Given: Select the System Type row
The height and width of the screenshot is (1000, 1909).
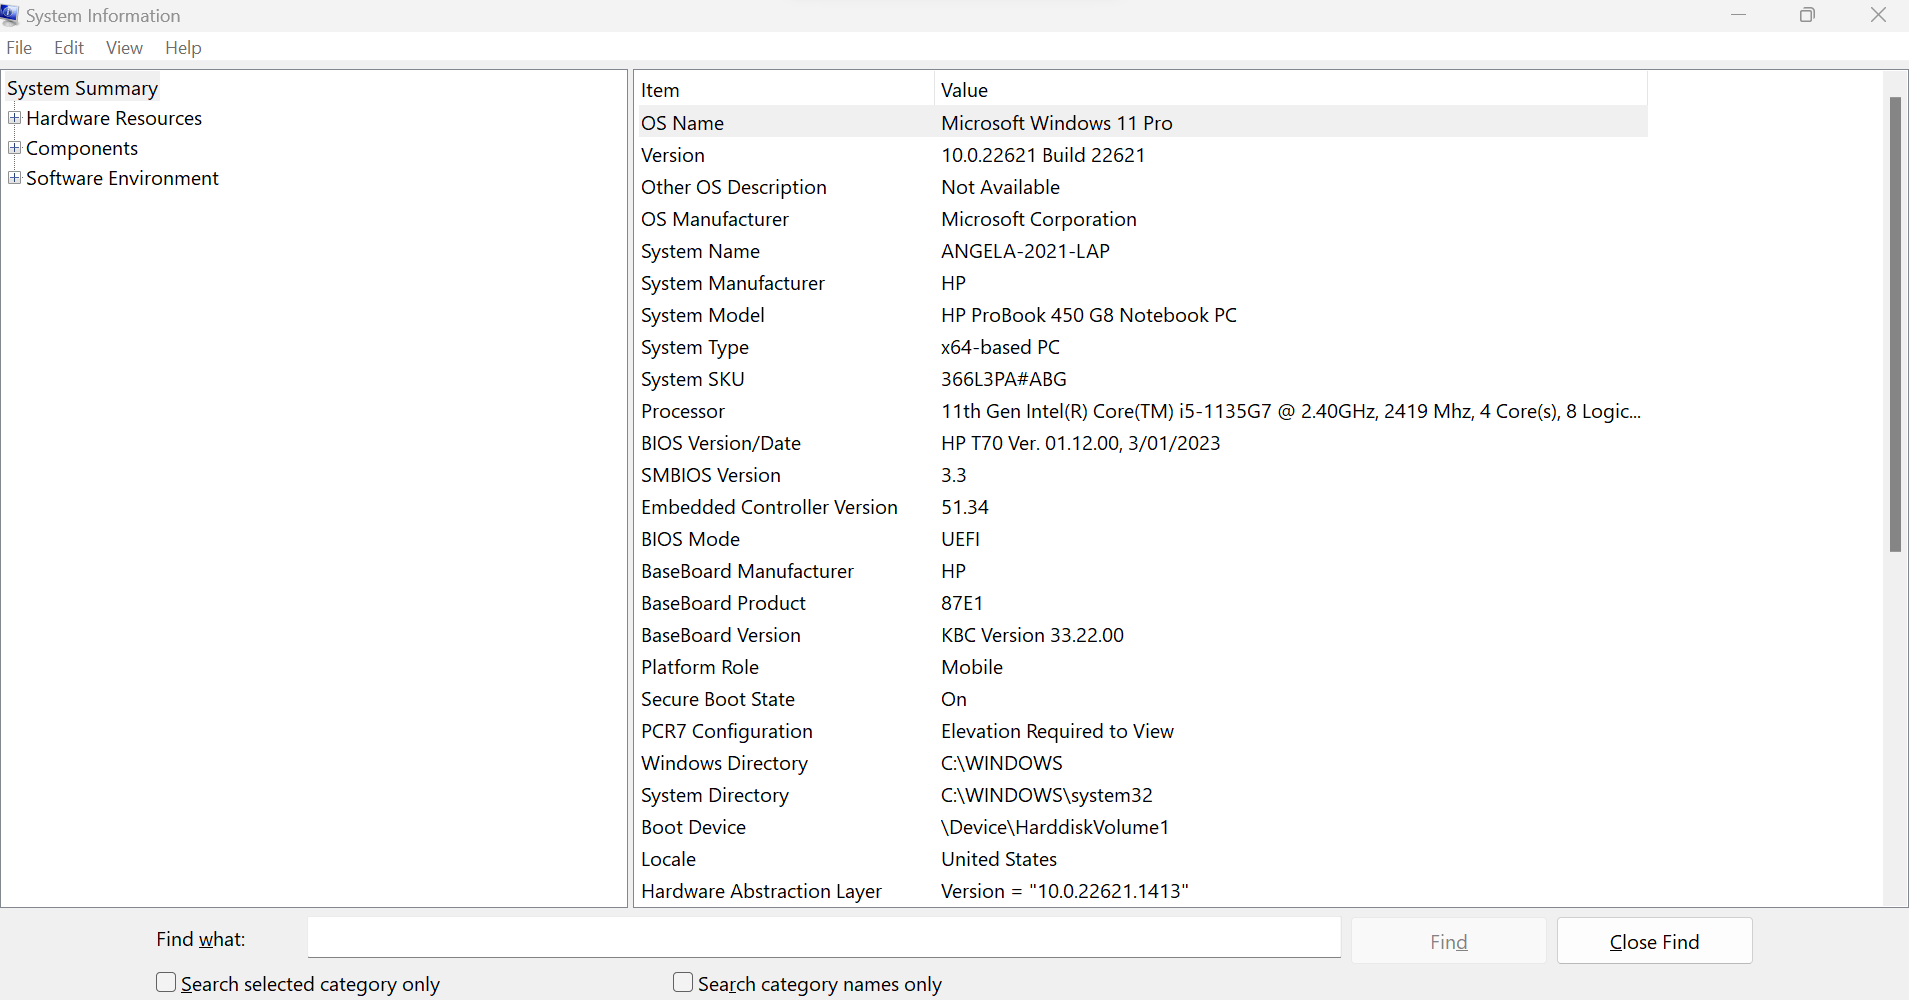Looking at the screenshot, I should [1143, 347].
